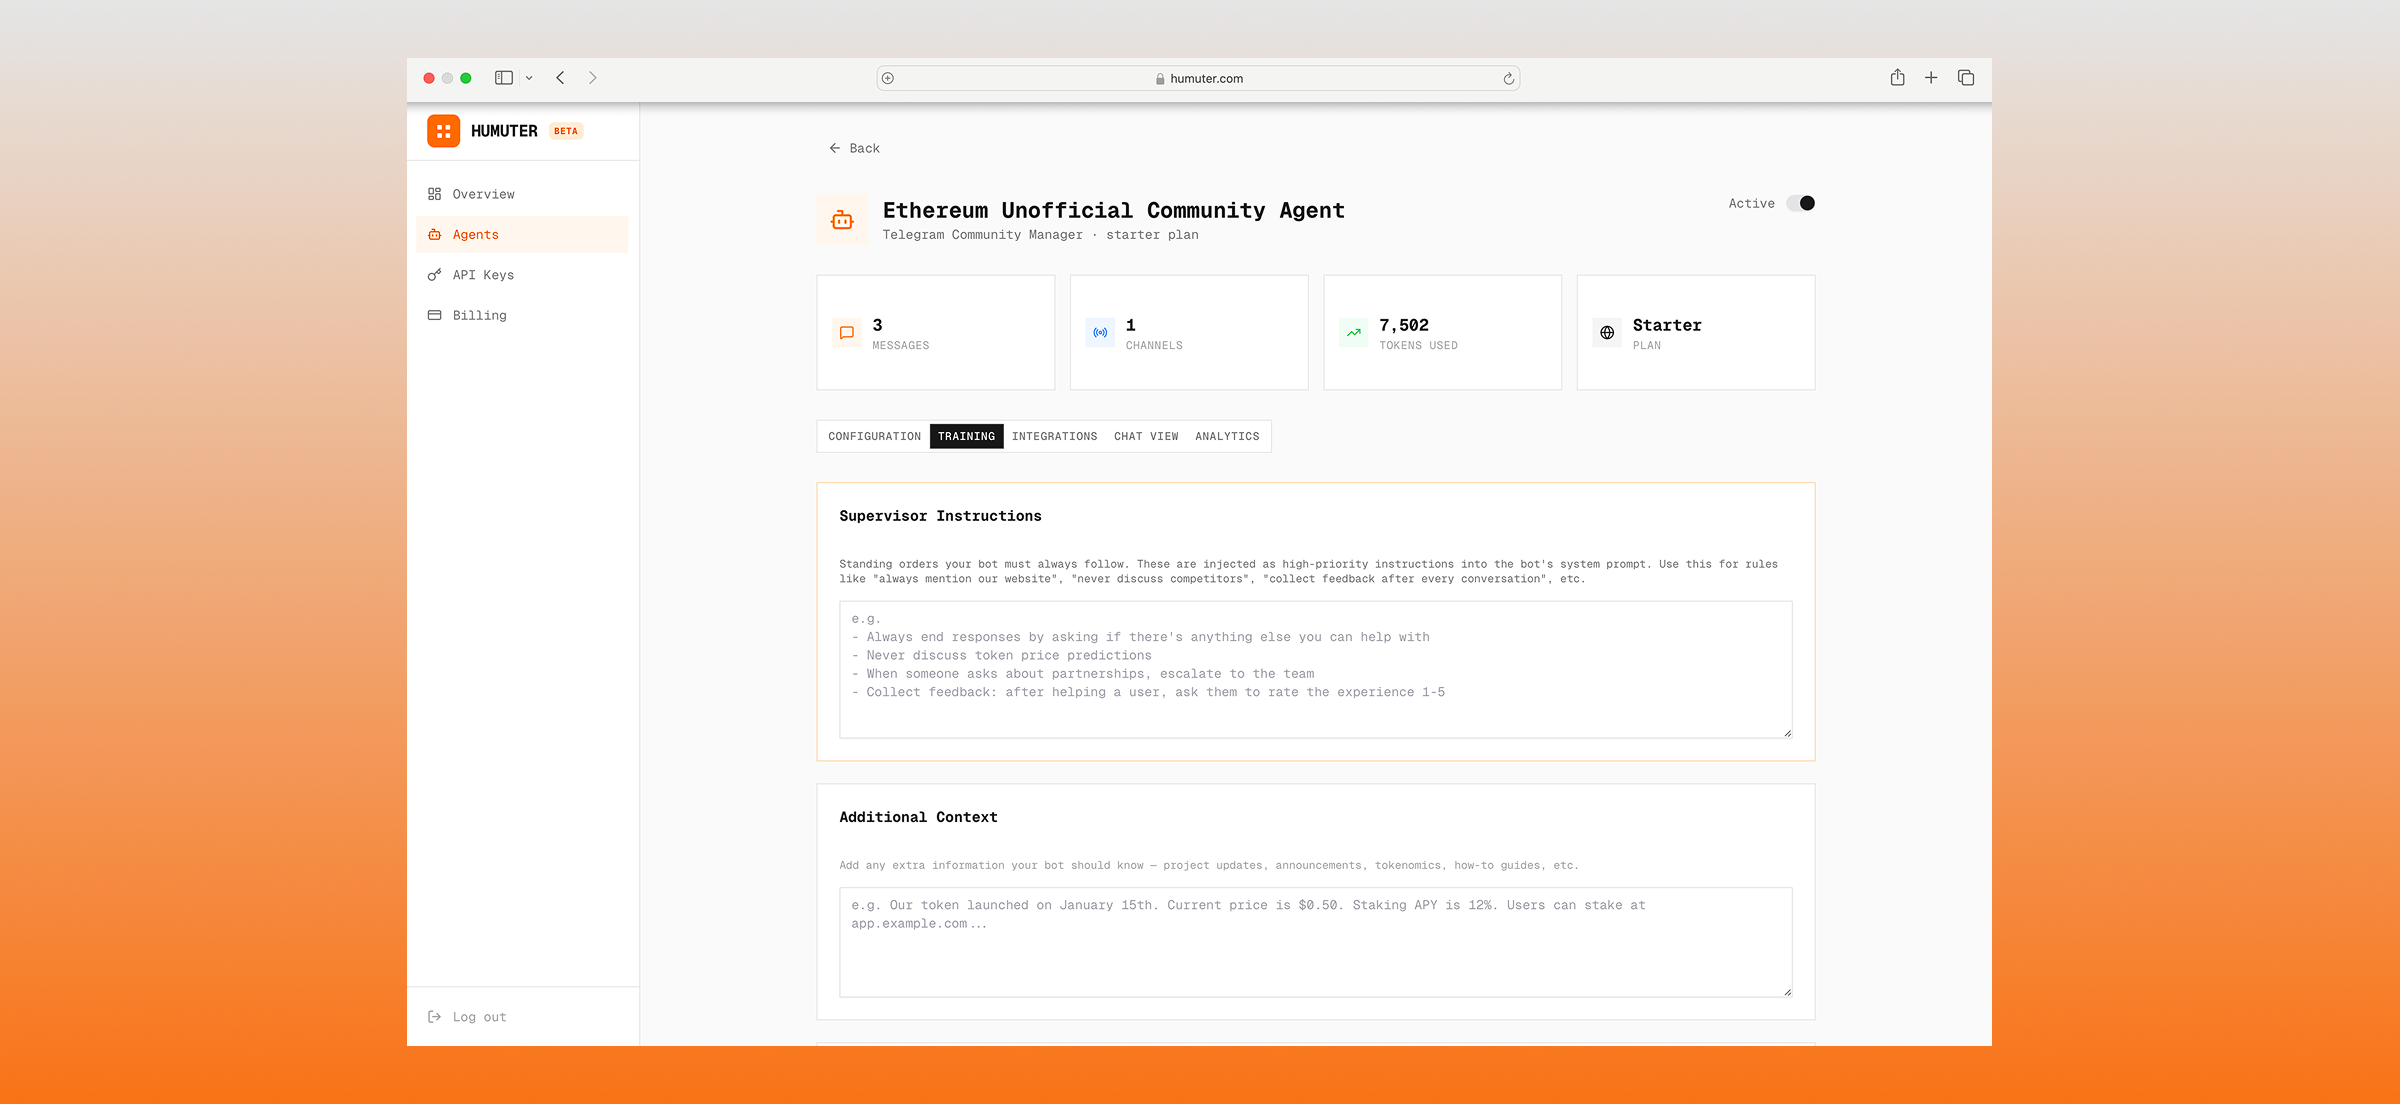
Task: Click the tokens used trend icon
Action: [x=1353, y=333]
